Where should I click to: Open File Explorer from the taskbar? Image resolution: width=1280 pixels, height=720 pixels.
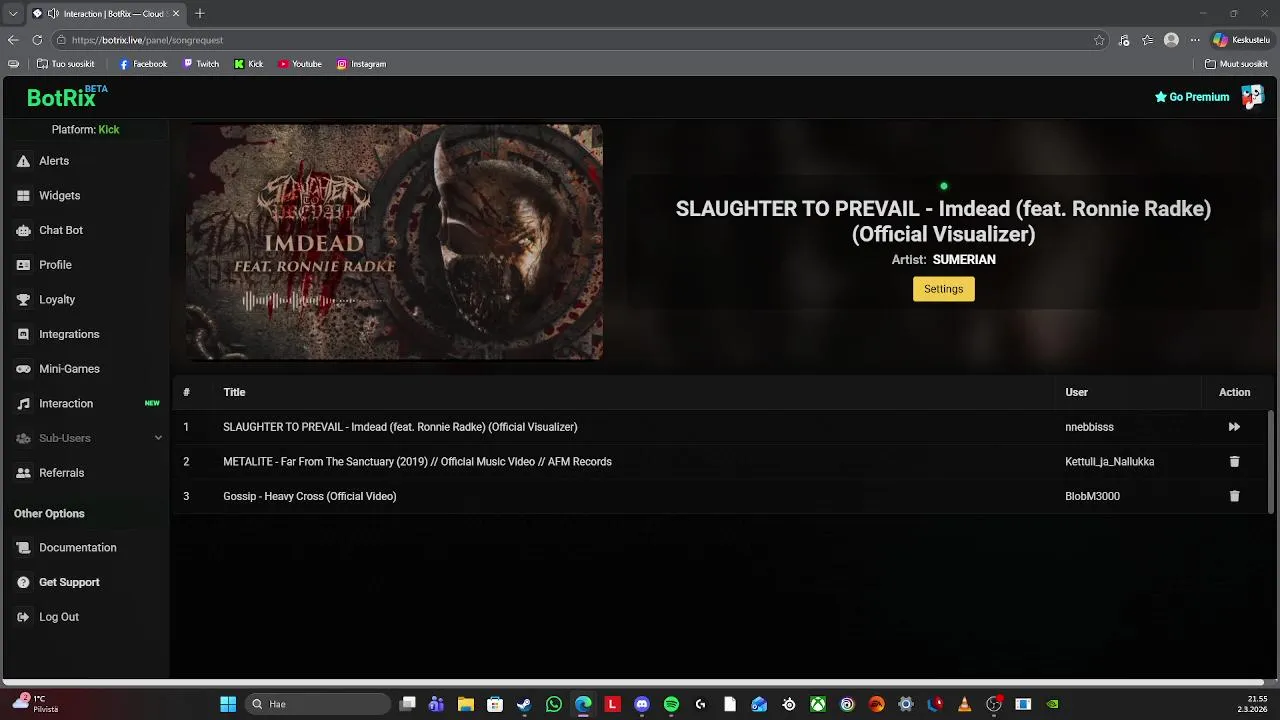pos(465,705)
